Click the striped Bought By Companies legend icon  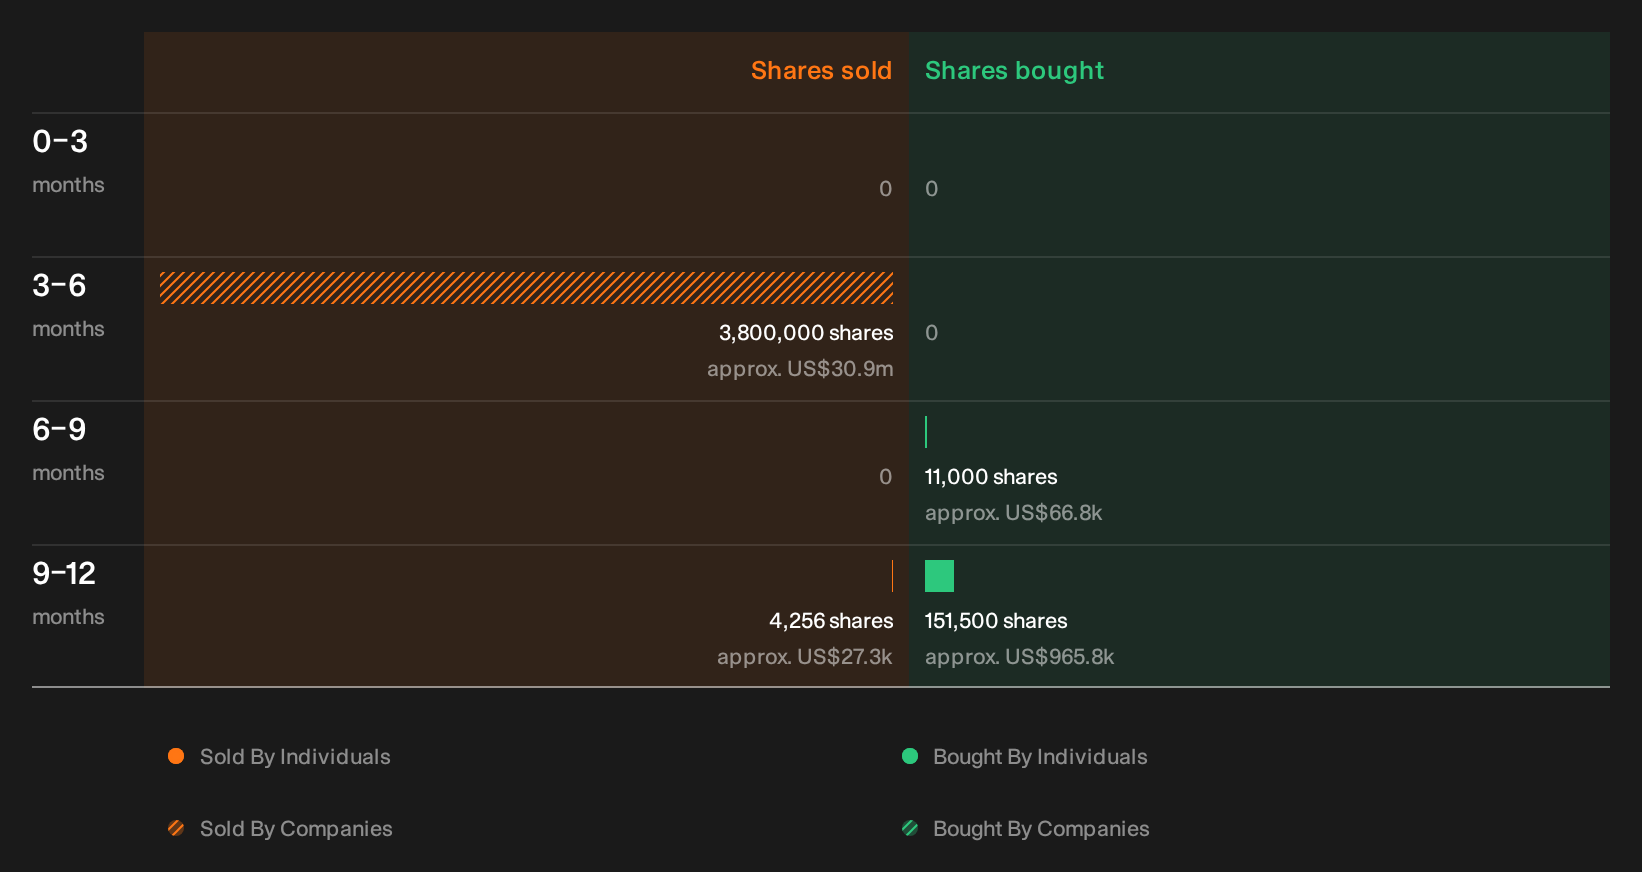tap(910, 828)
